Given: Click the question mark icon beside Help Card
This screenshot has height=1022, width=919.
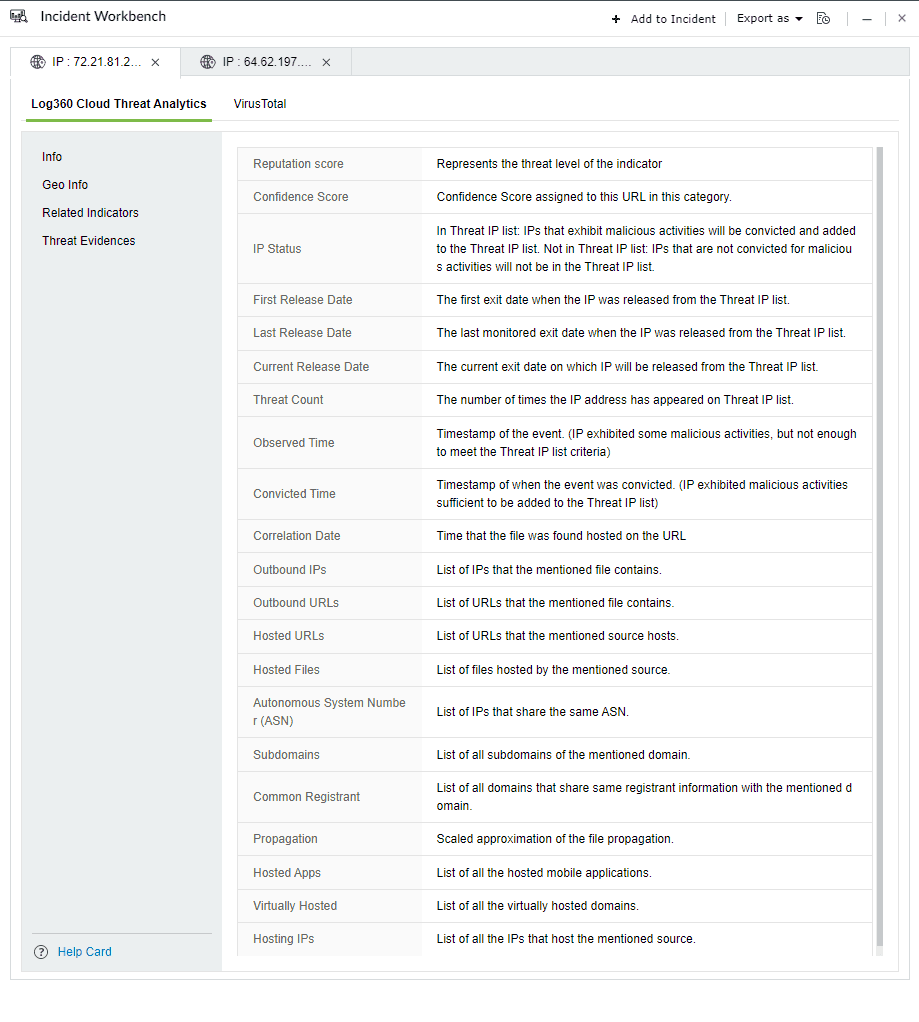Looking at the screenshot, I should tap(40, 951).
